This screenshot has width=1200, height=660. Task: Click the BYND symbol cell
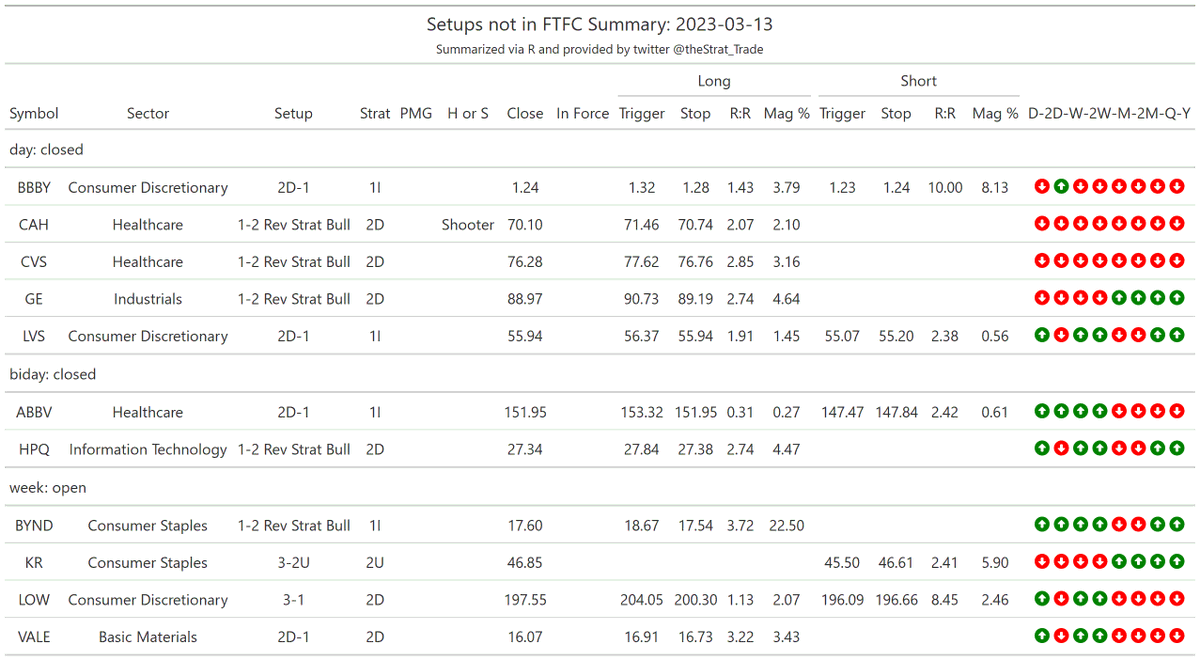click(34, 525)
